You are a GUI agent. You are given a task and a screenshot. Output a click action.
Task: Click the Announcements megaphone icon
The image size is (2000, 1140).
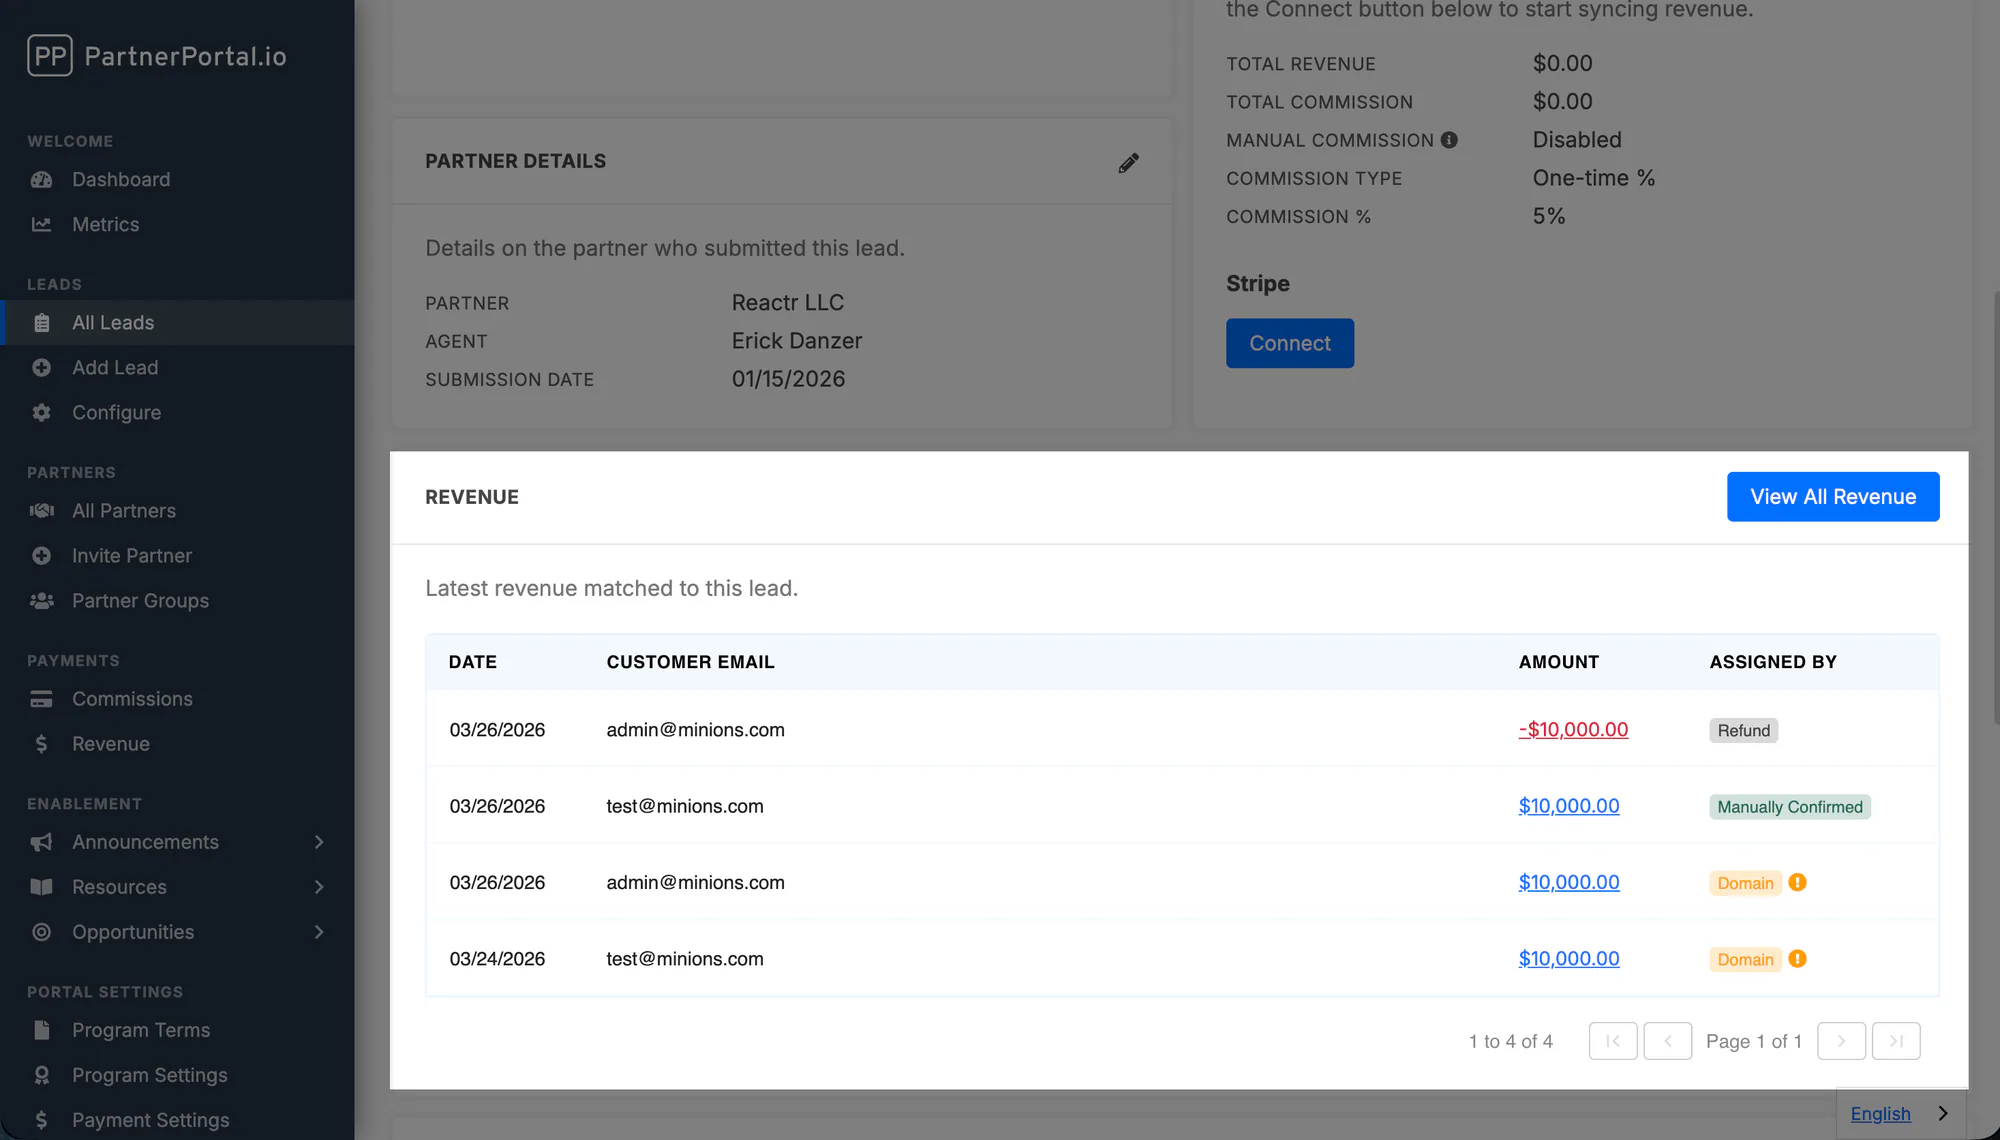41,842
